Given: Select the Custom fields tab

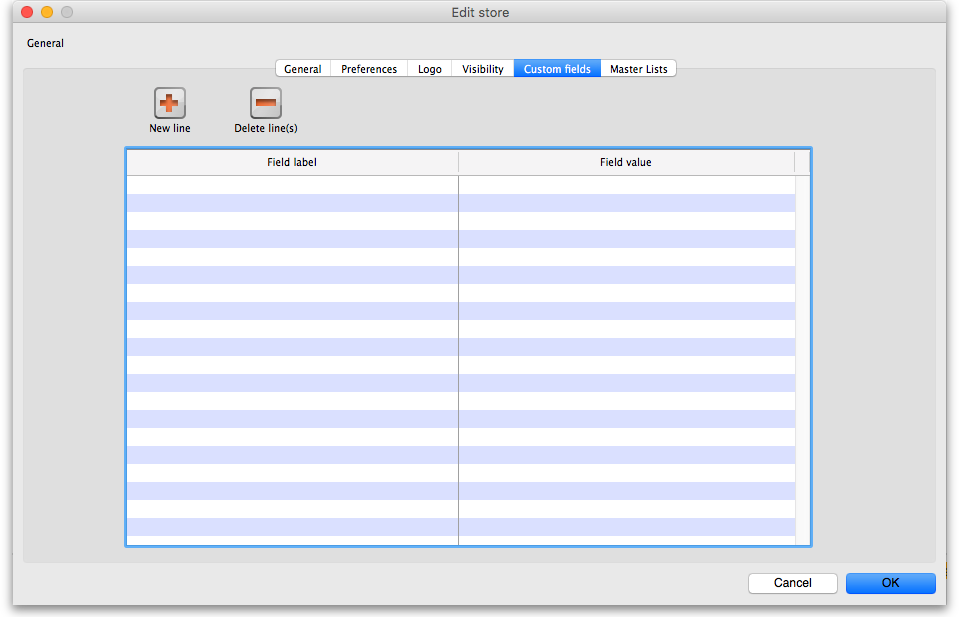Looking at the screenshot, I should click(x=556, y=69).
